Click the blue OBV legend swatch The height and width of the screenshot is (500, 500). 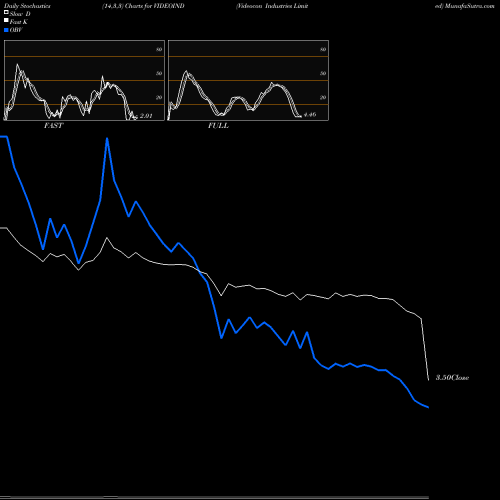tap(6, 30)
